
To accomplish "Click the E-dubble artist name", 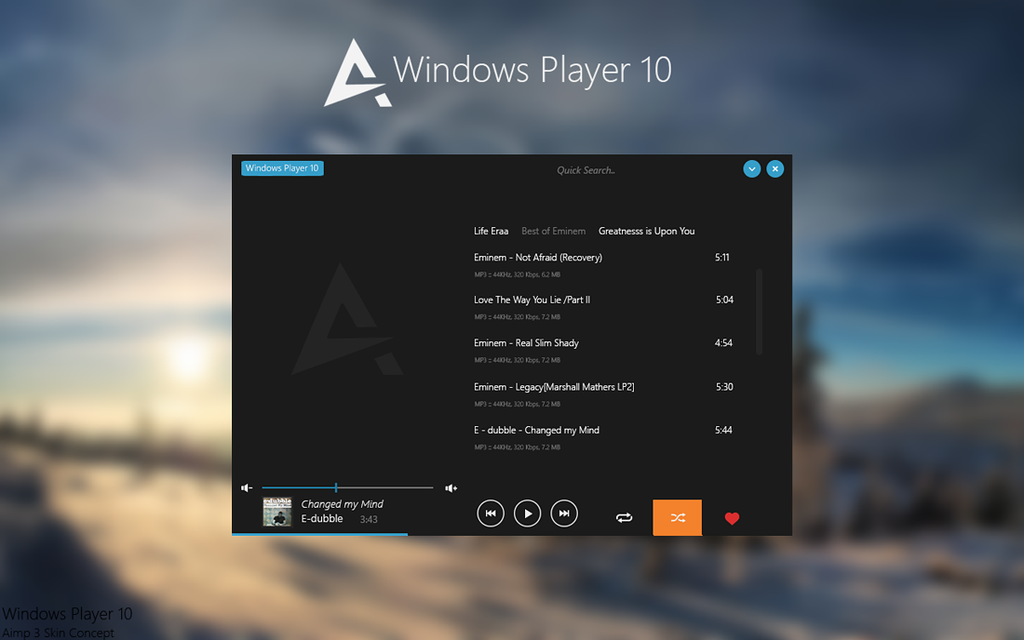I will [322, 519].
